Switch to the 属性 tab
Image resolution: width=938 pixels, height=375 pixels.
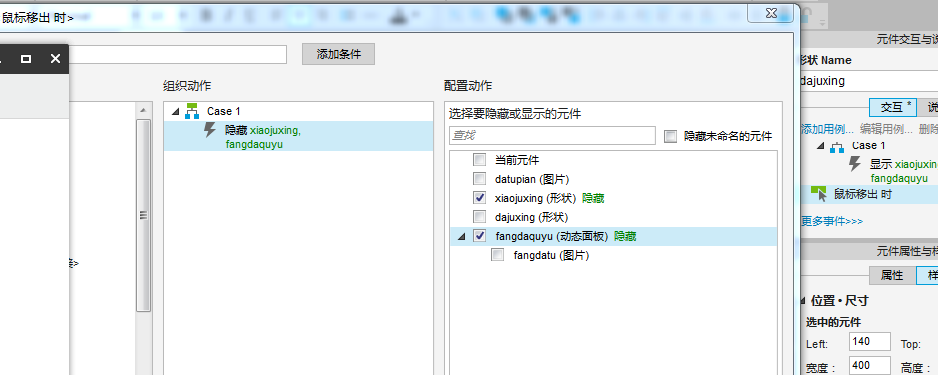coord(892,275)
